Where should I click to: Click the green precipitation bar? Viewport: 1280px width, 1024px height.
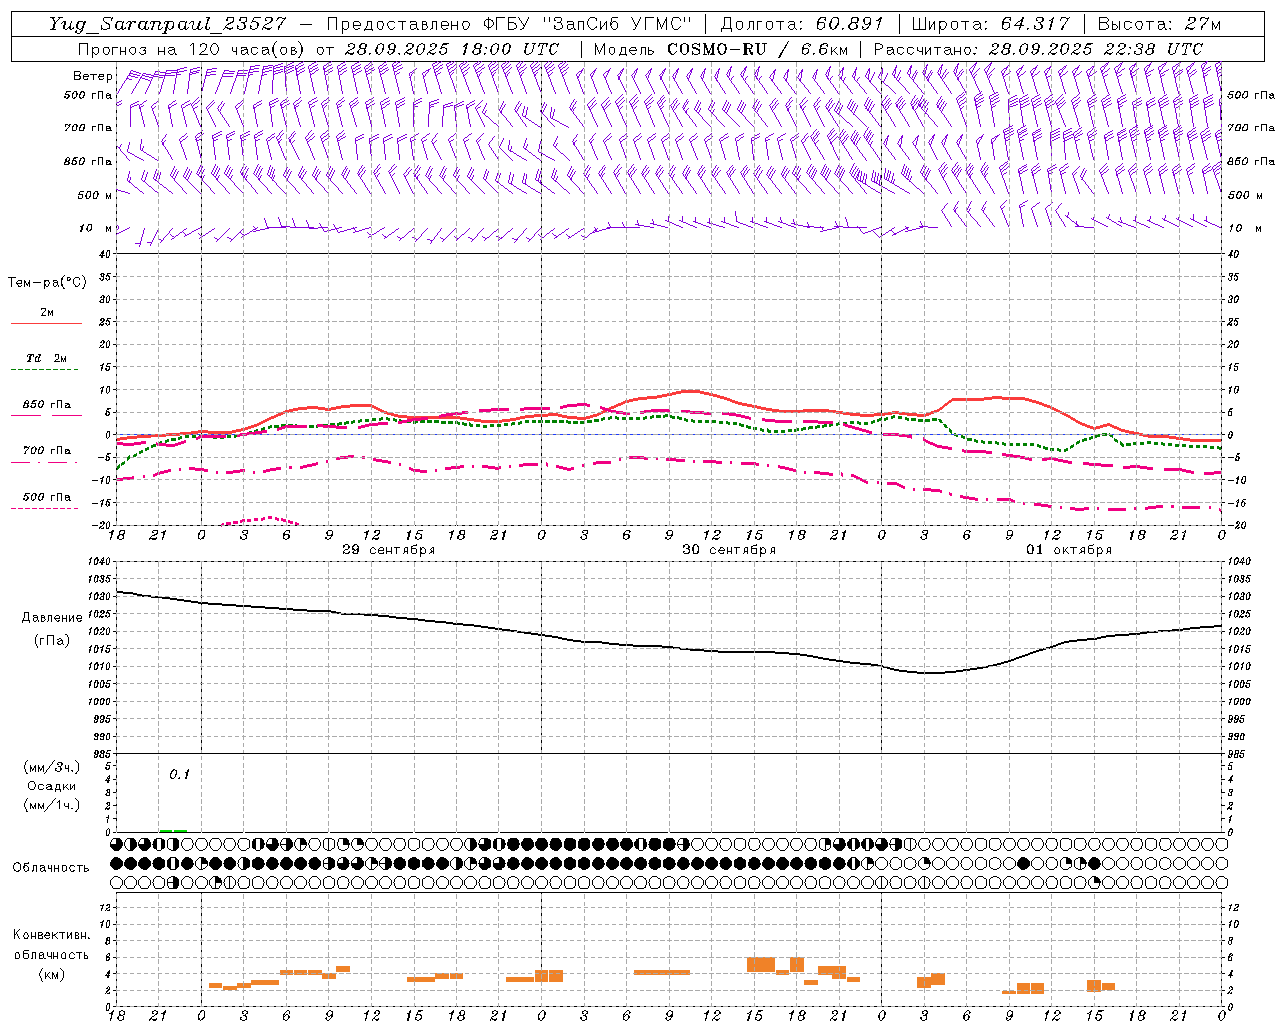click(173, 830)
